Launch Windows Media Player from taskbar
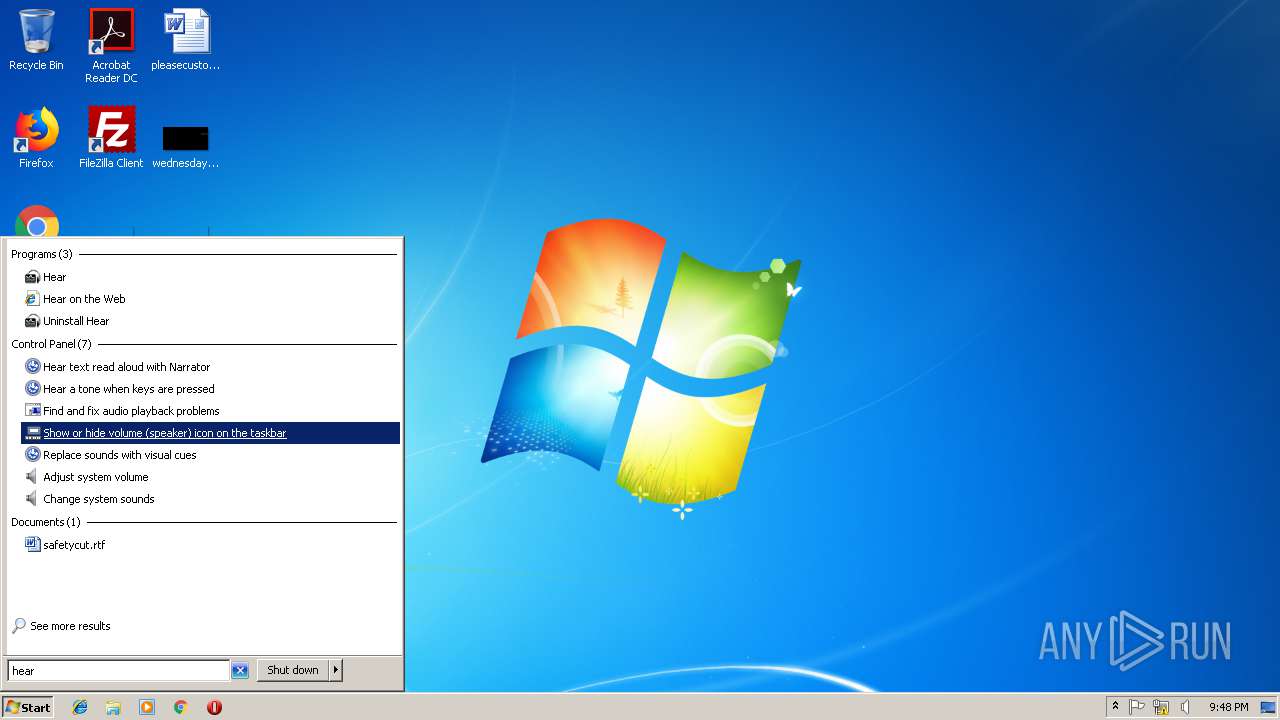Viewport: 1280px width, 720px height. 147,707
